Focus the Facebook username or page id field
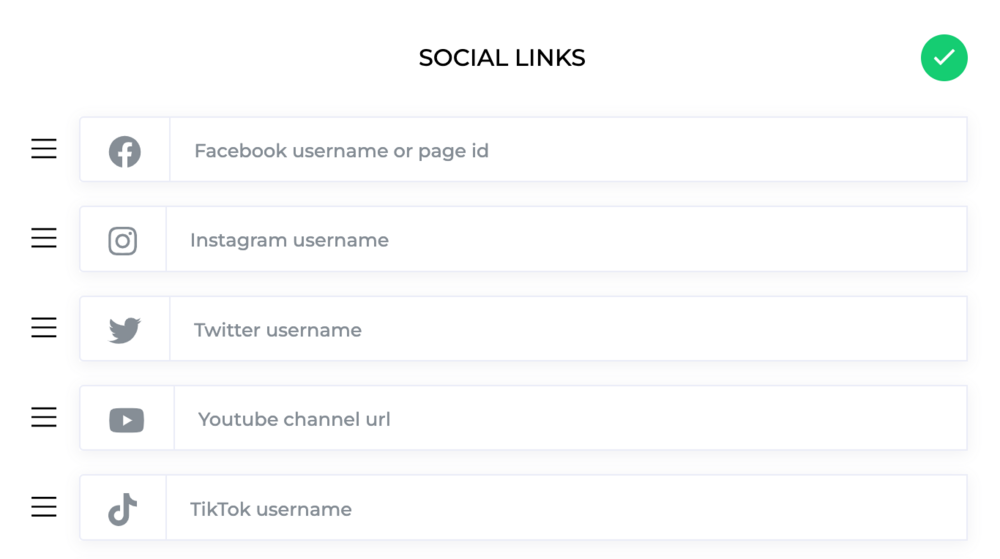 (x=568, y=149)
